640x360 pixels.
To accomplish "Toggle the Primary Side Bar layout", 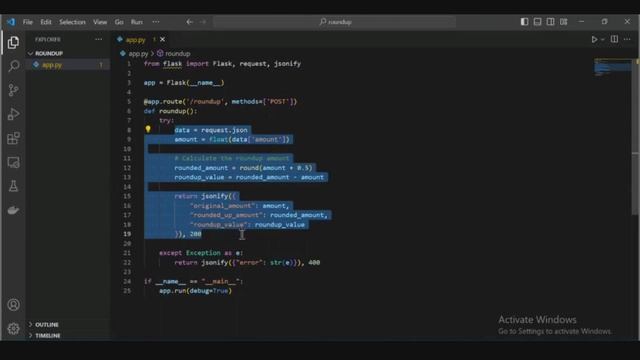I will (x=524, y=22).
